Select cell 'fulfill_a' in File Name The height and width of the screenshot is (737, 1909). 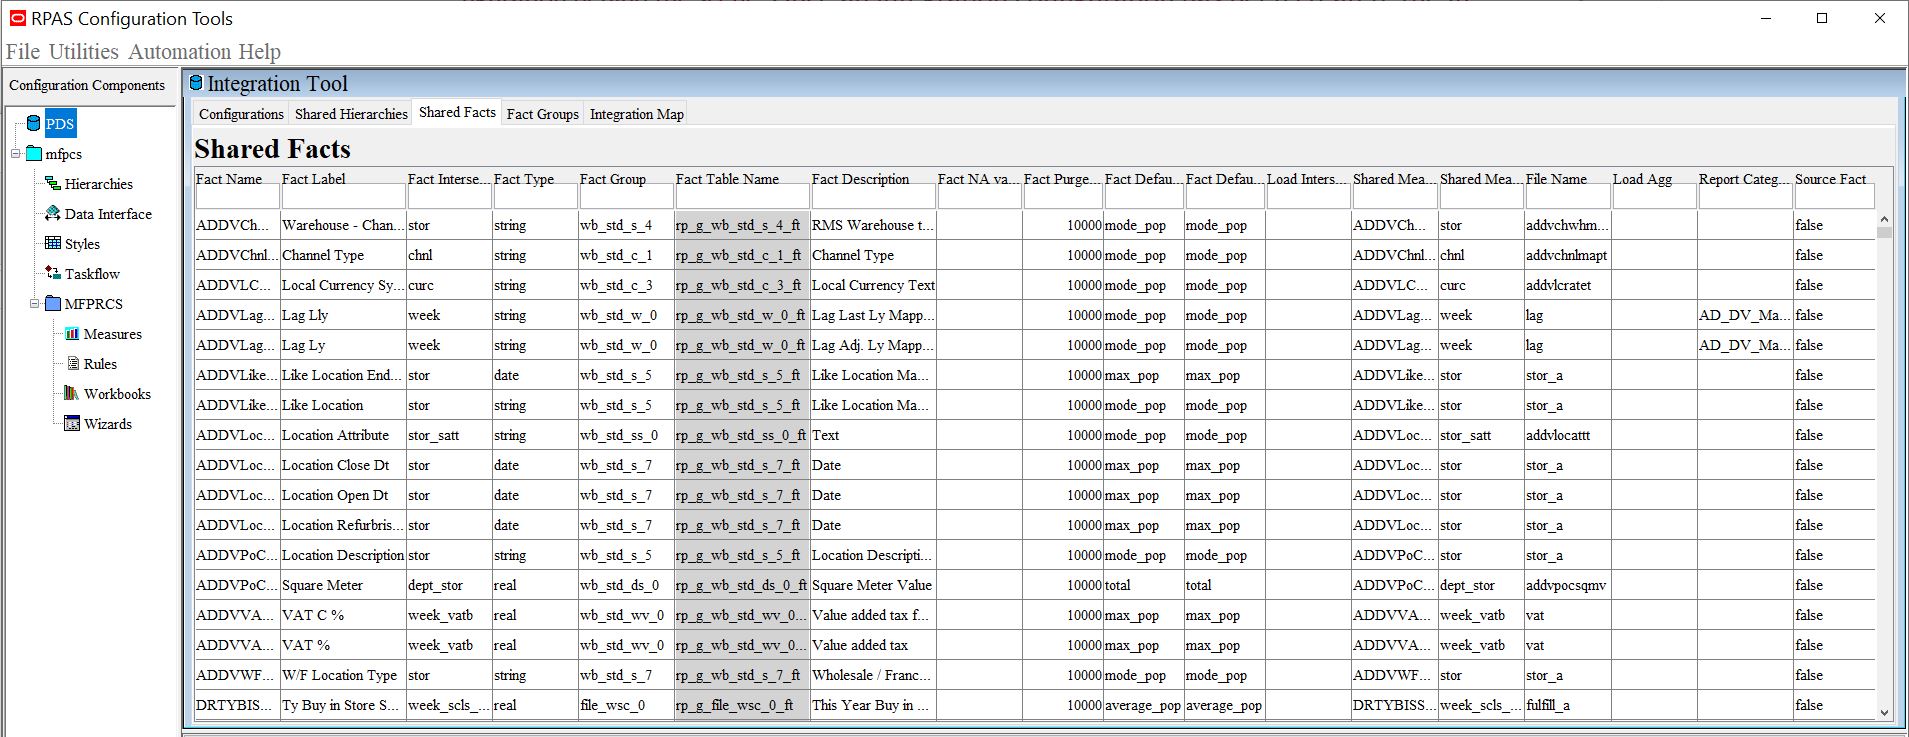pos(1567,705)
